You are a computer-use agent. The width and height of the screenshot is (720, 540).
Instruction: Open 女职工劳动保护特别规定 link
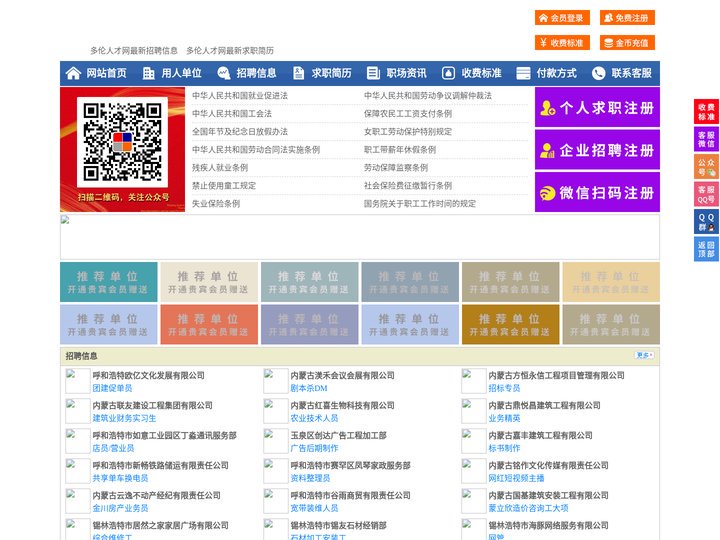(408, 131)
